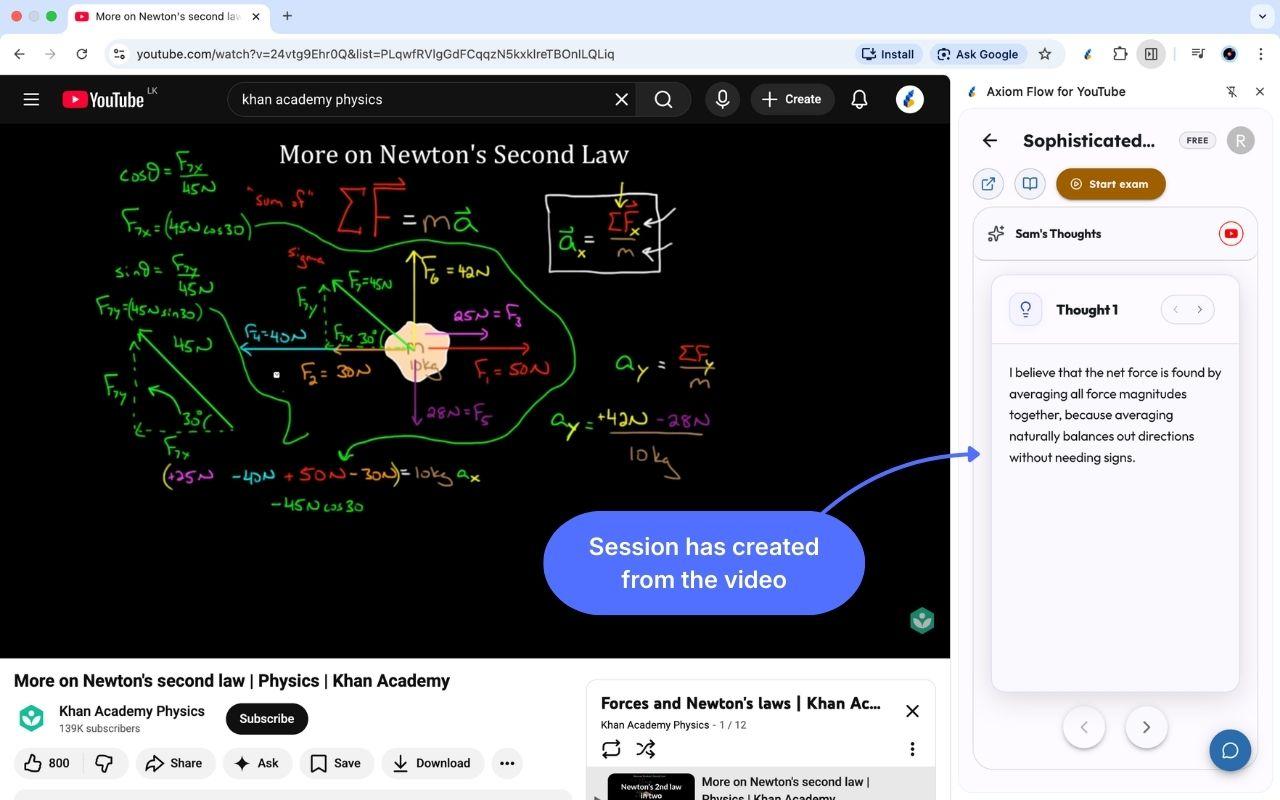Select the Newton's second law browser tab
This screenshot has width=1280, height=800.
pos(160,16)
